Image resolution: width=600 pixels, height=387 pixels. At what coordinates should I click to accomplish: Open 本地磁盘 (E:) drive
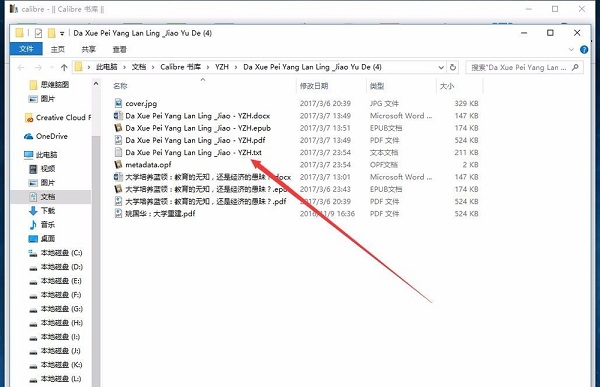coord(55,281)
